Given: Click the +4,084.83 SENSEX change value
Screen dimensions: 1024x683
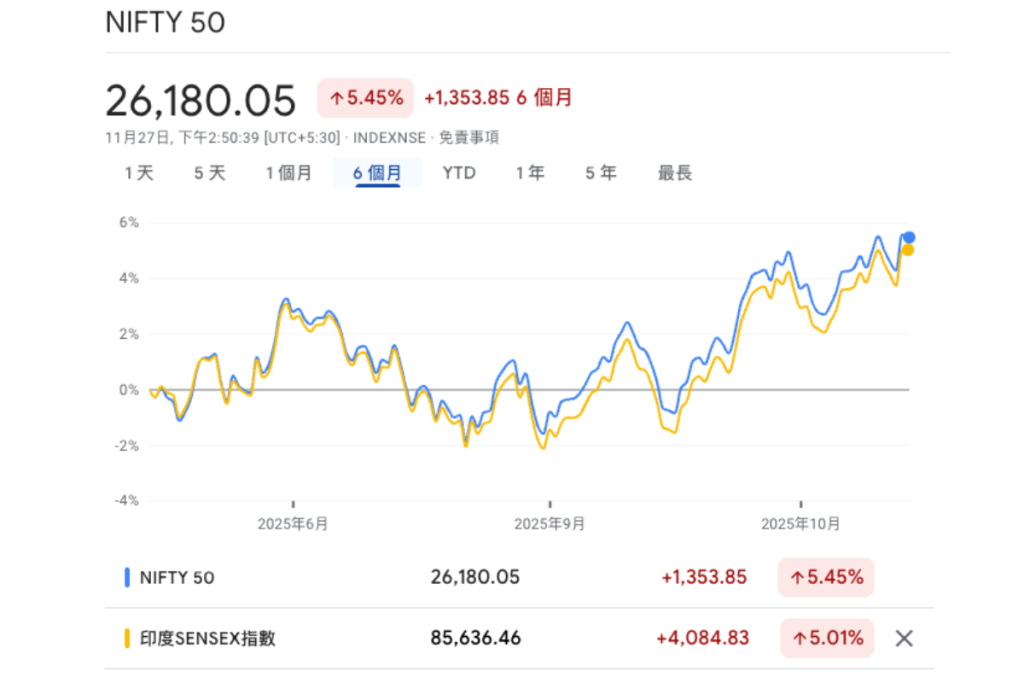Looking at the screenshot, I should point(703,638).
